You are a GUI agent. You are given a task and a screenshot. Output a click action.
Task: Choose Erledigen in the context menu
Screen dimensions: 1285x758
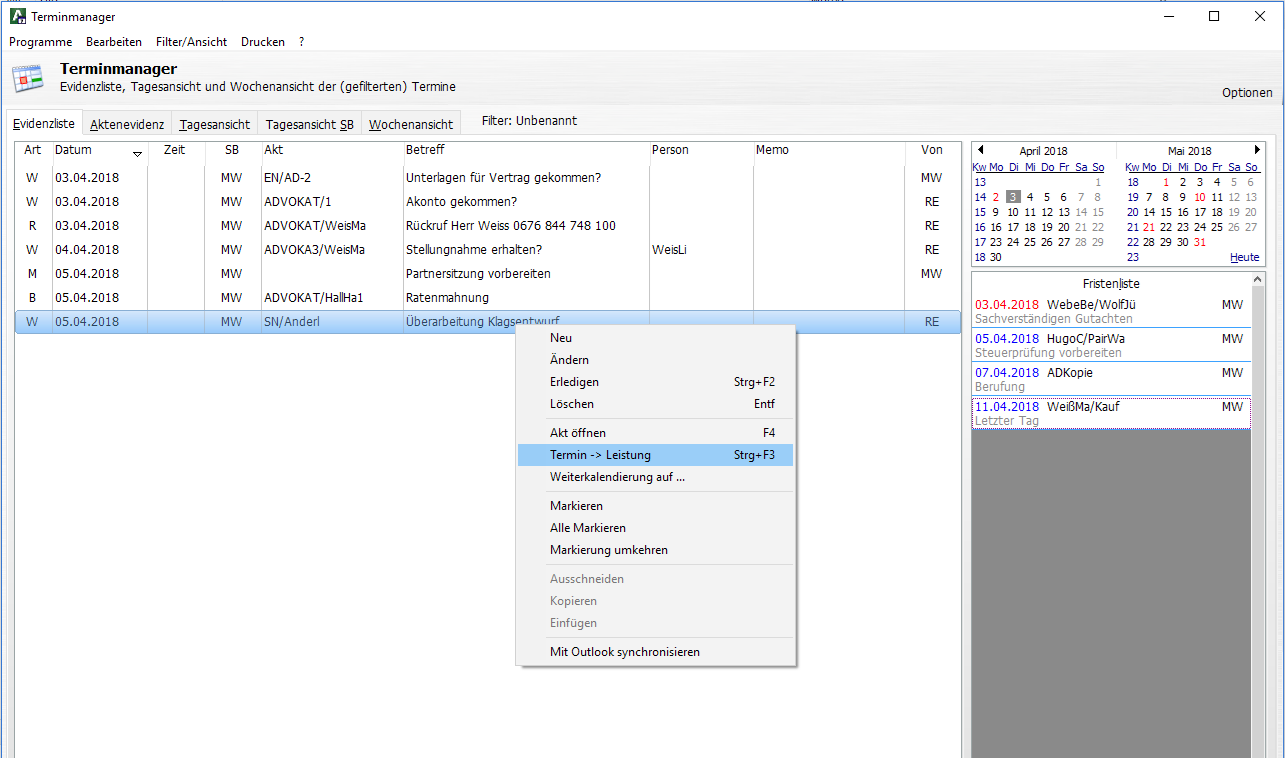[656, 382]
